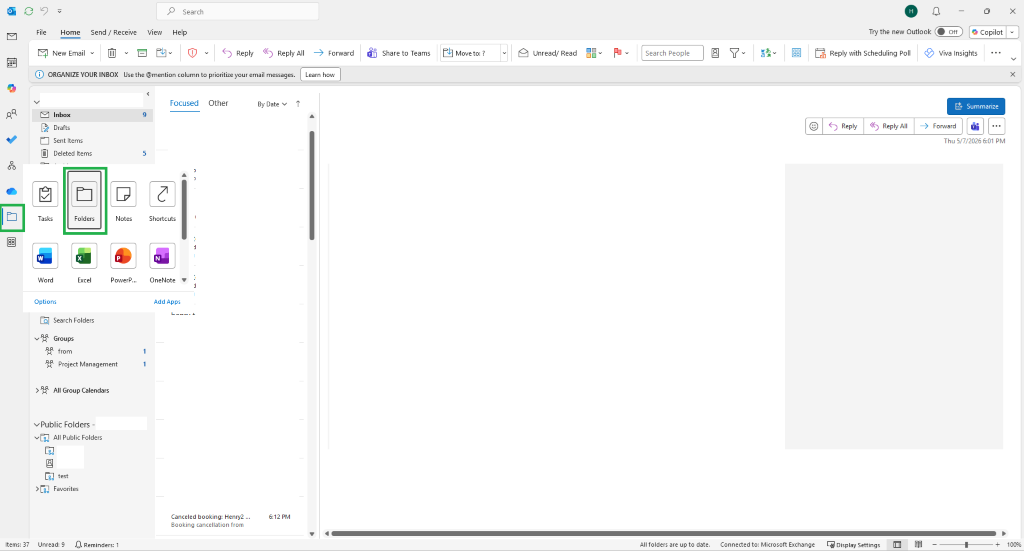Open the By Date sort dropdown
This screenshot has width=1024, height=551.
pyautogui.click(x=272, y=104)
